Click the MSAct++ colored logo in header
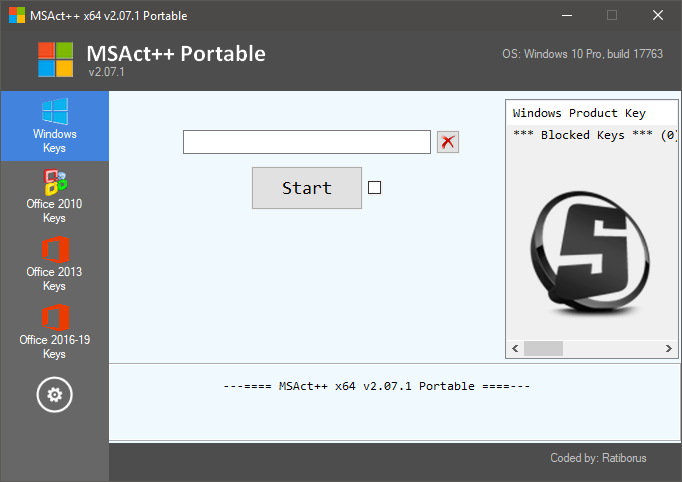 [55, 59]
